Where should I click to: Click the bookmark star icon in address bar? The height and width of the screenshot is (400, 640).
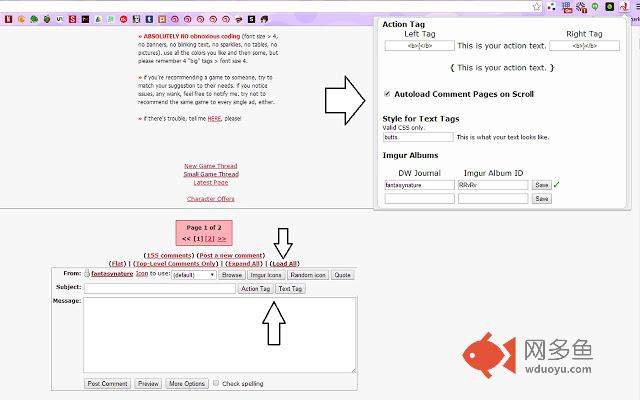537,7
